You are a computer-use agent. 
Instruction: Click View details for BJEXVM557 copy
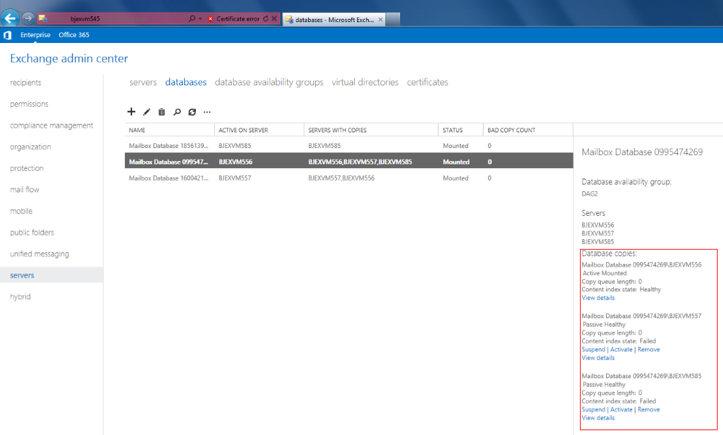(x=598, y=358)
